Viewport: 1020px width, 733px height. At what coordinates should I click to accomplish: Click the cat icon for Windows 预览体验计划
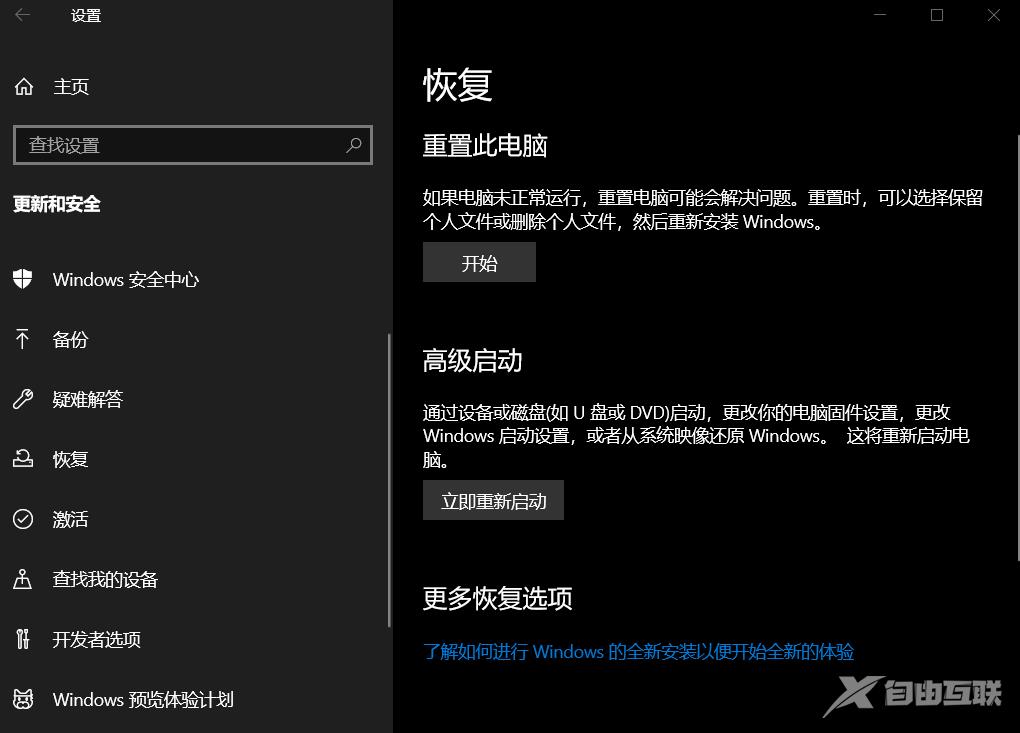pyautogui.click(x=23, y=699)
